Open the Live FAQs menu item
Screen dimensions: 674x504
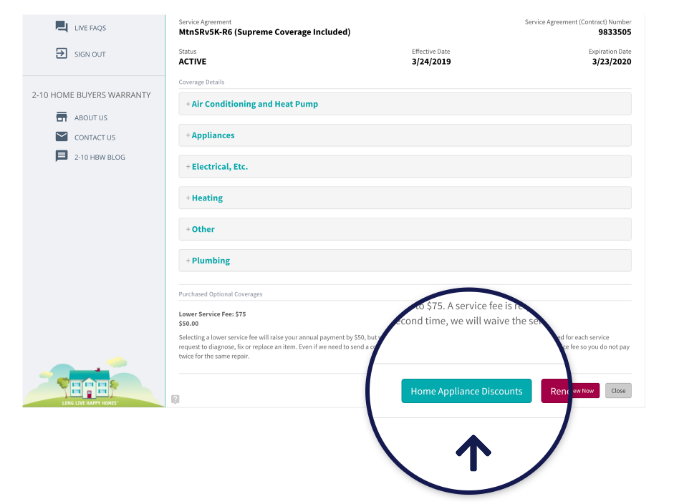90,27
